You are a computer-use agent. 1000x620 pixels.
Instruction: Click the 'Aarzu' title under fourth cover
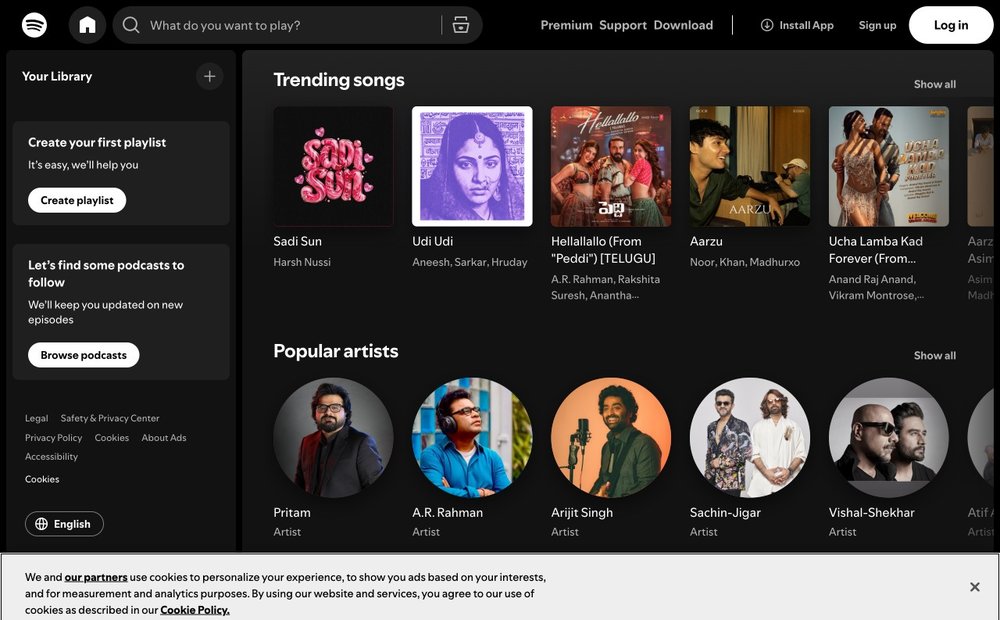706,241
